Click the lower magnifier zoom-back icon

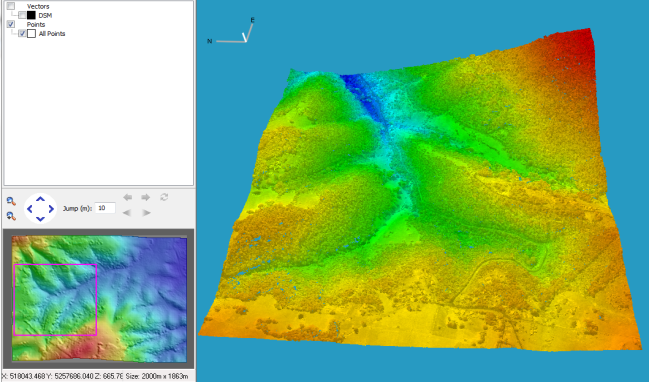11,216
